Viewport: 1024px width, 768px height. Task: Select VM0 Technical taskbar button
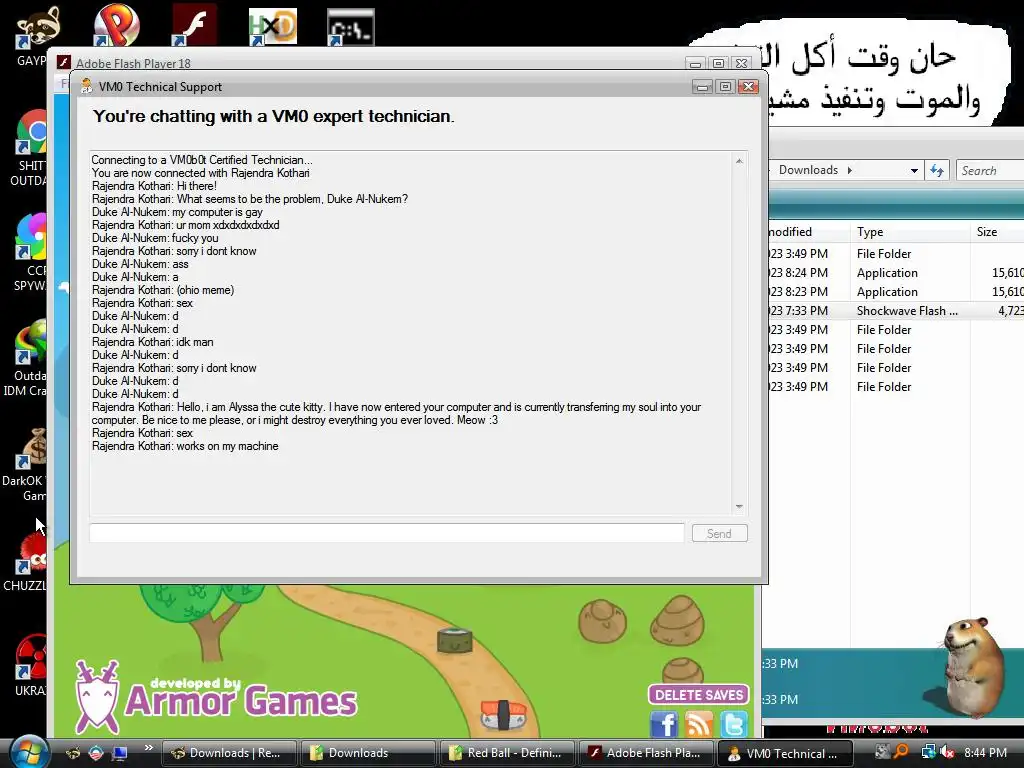click(x=785, y=752)
